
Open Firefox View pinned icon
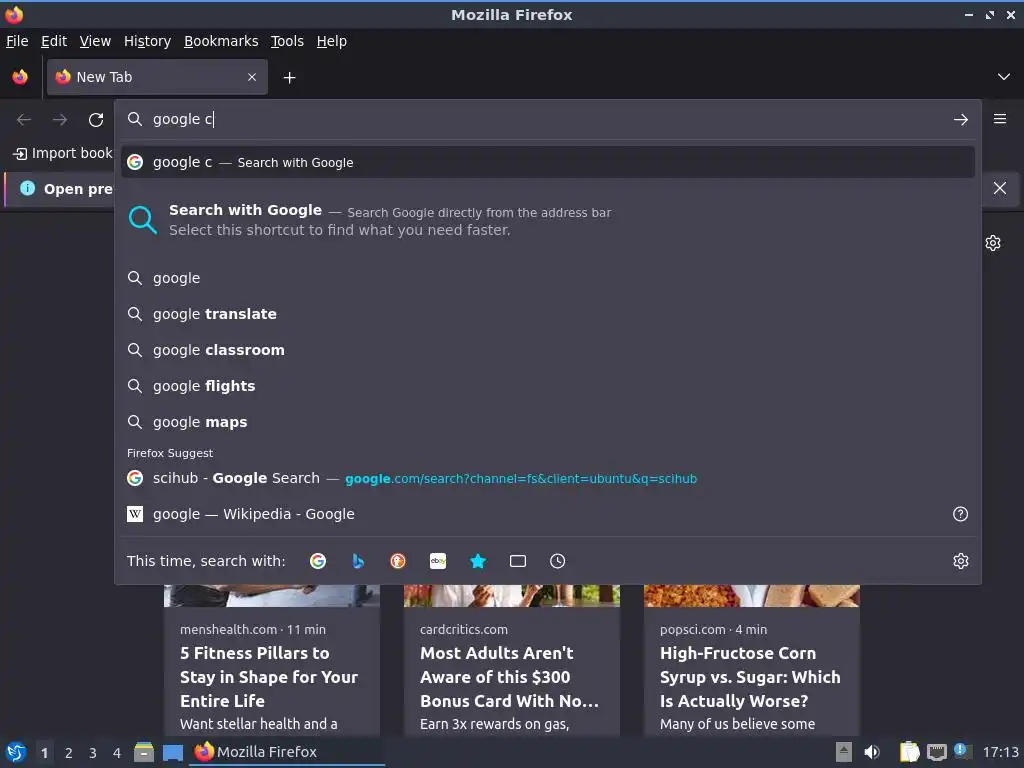20,77
